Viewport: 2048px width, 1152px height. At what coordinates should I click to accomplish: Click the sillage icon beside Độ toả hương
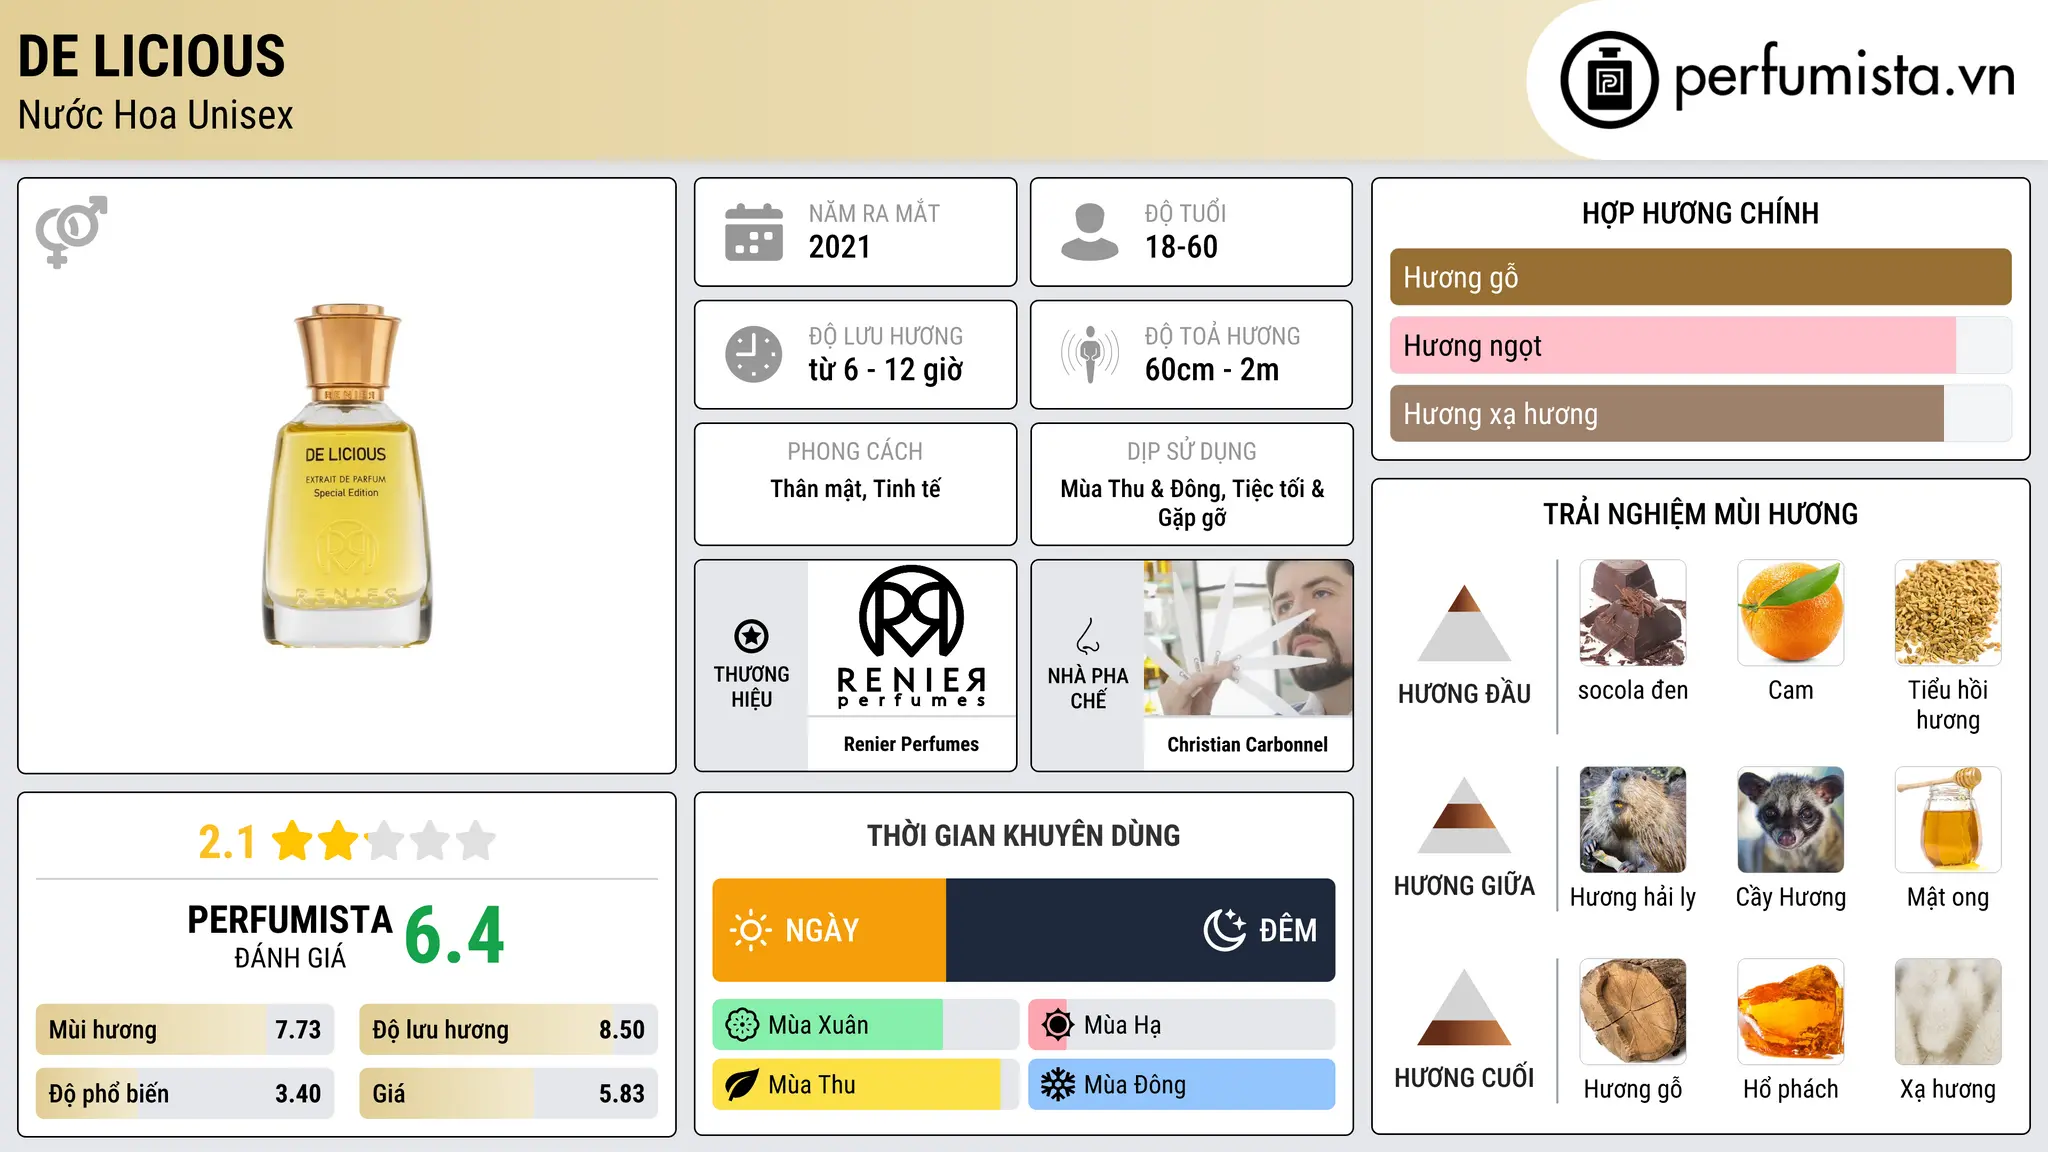pyautogui.click(x=1089, y=354)
